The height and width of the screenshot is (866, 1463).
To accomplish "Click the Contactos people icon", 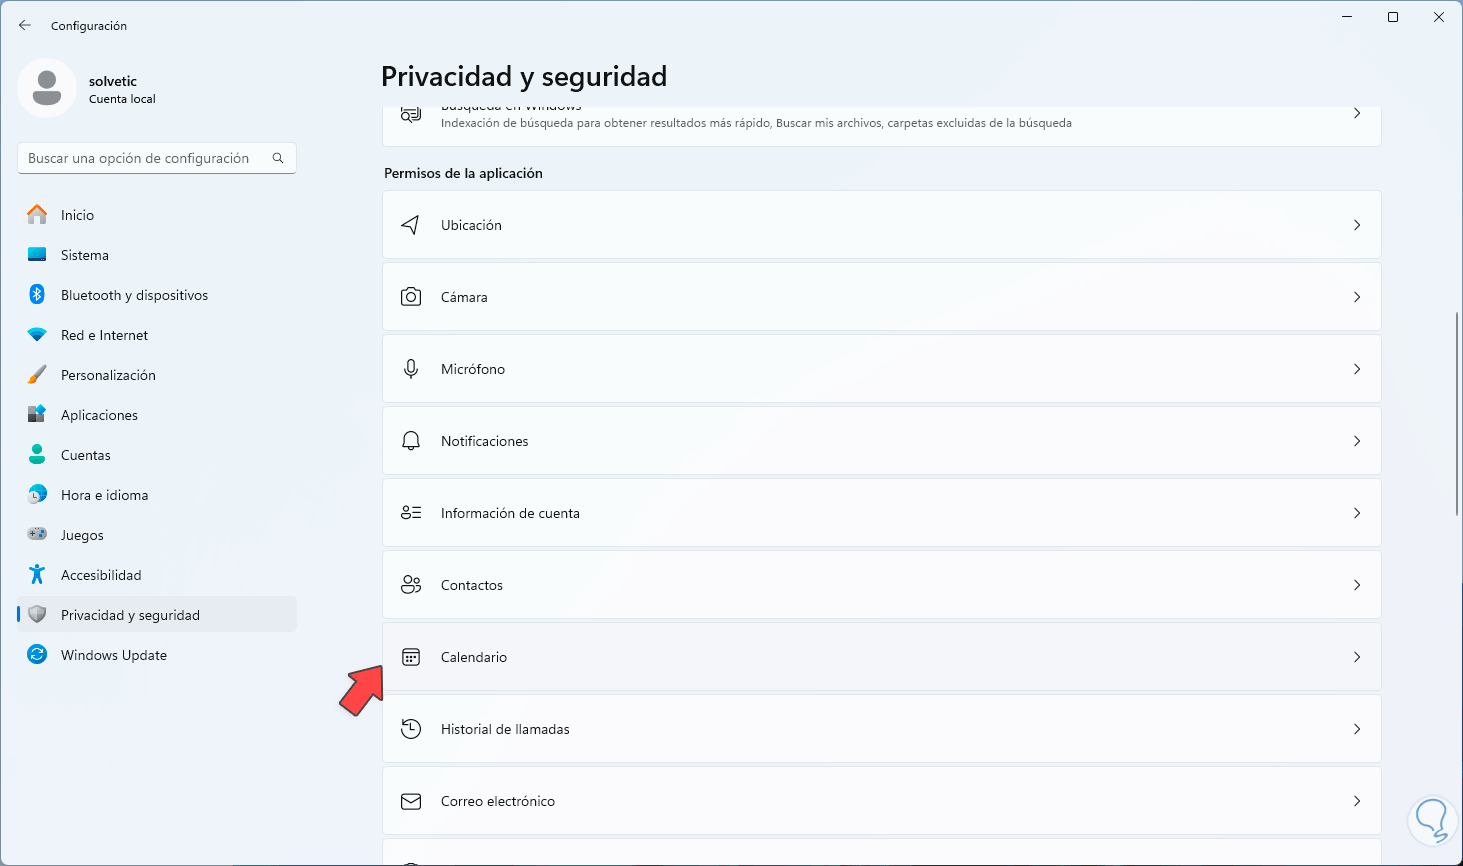I will pyautogui.click(x=410, y=585).
